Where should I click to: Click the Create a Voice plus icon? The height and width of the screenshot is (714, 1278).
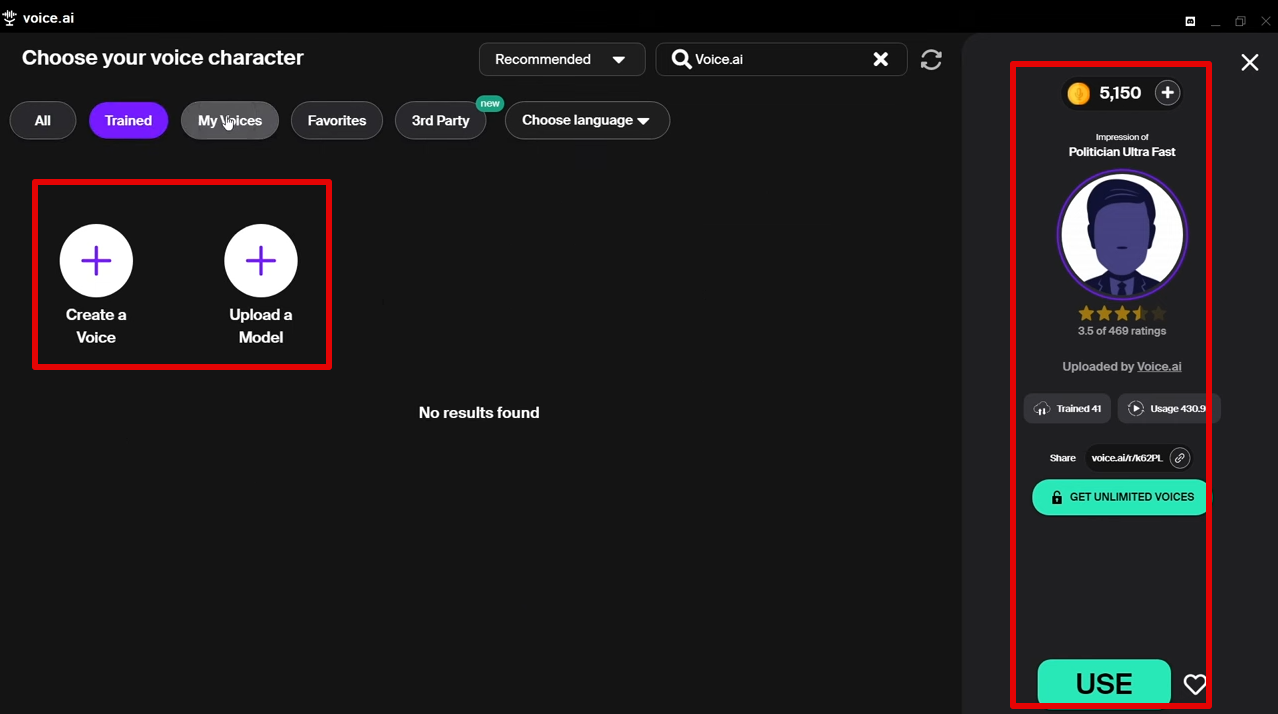click(96, 260)
